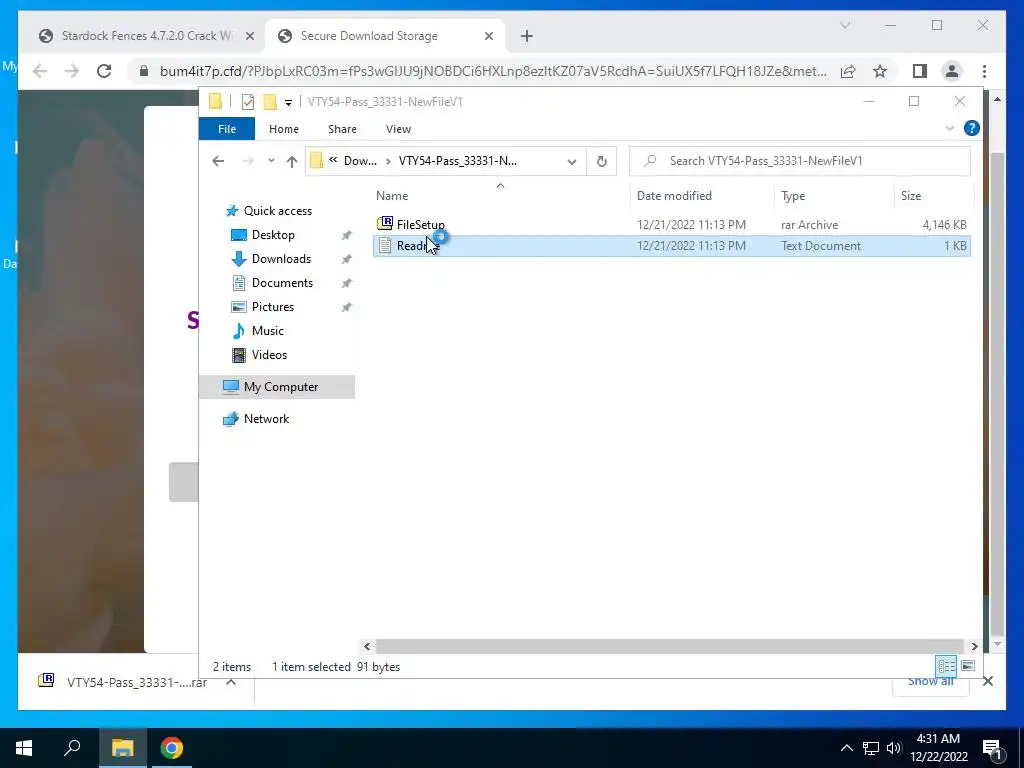Image resolution: width=1024 pixels, height=768 pixels.
Task: Click the Properties quick access toolbar icon
Action: (x=248, y=101)
